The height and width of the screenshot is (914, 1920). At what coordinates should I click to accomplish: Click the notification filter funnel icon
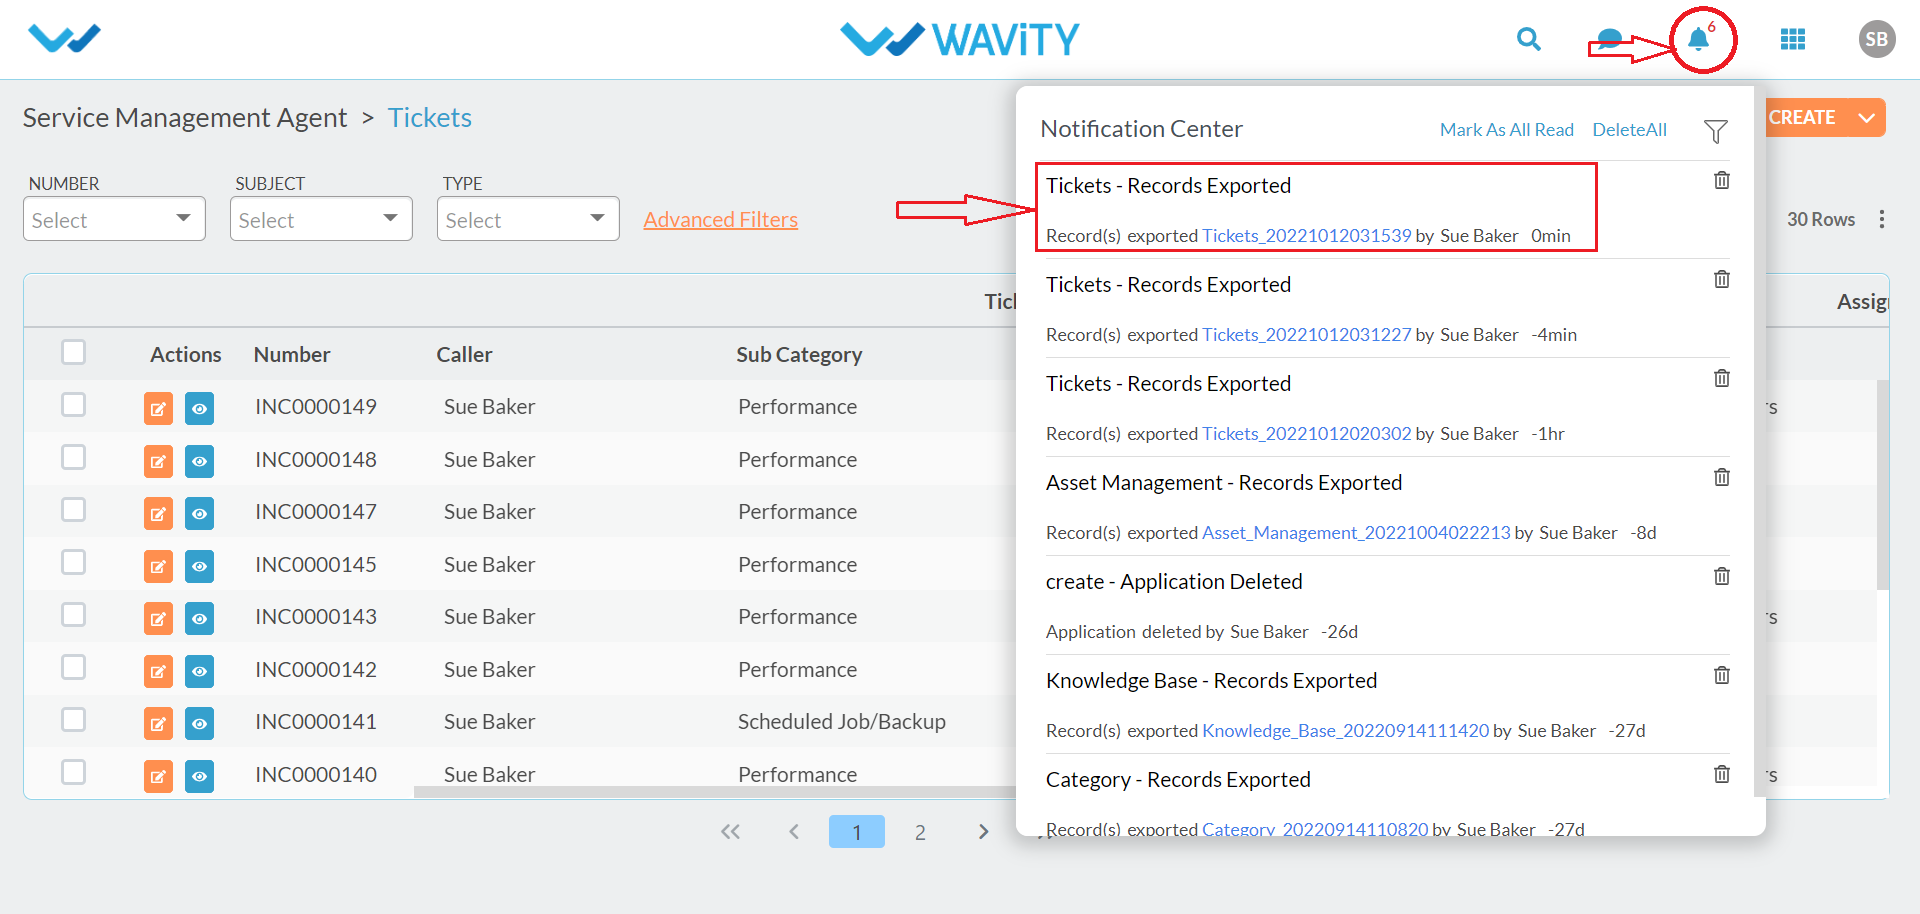pyautogui.click(x=1716, y=131)
